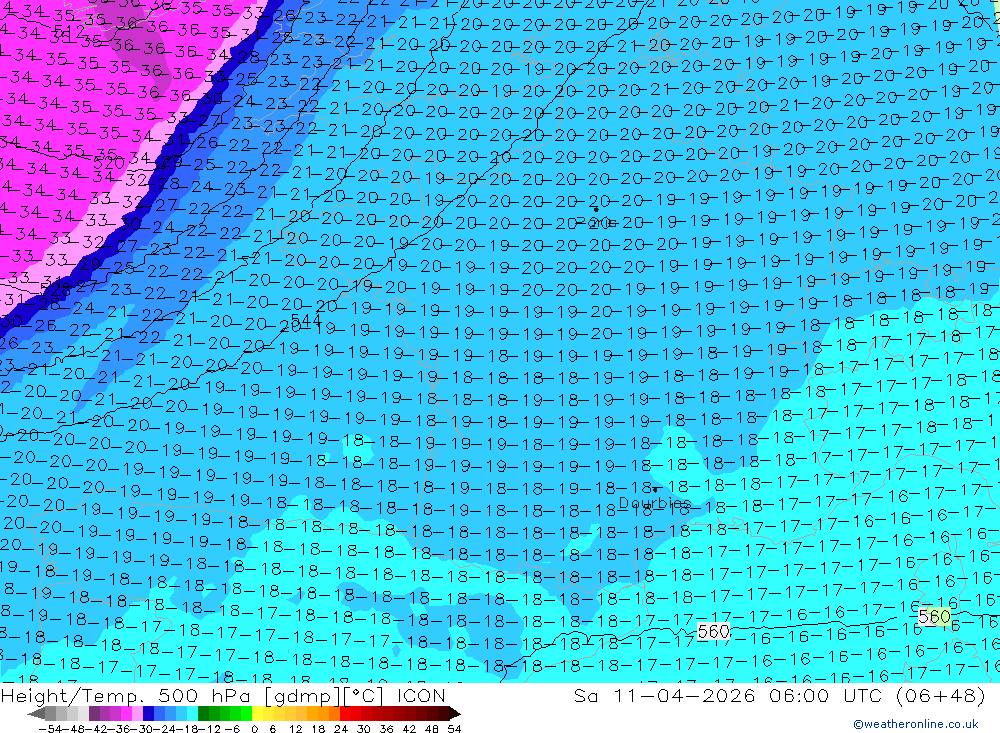
Task: Click the white-boxed 560 contour label
Action: pos(713,632)
